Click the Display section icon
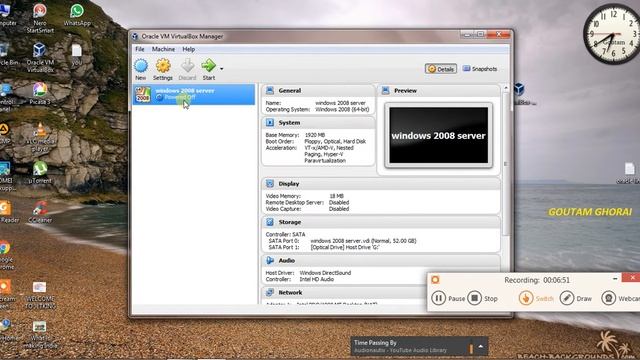The height and width of the screenshot is (360, 640). pyautogui.click(x=270, y=184)
